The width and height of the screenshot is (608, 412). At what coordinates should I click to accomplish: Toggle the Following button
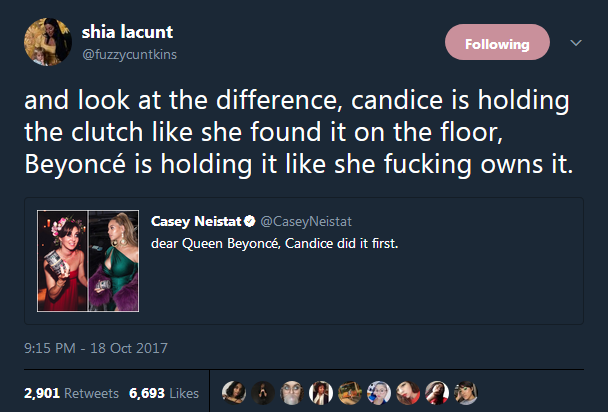[x=497, y=44]
